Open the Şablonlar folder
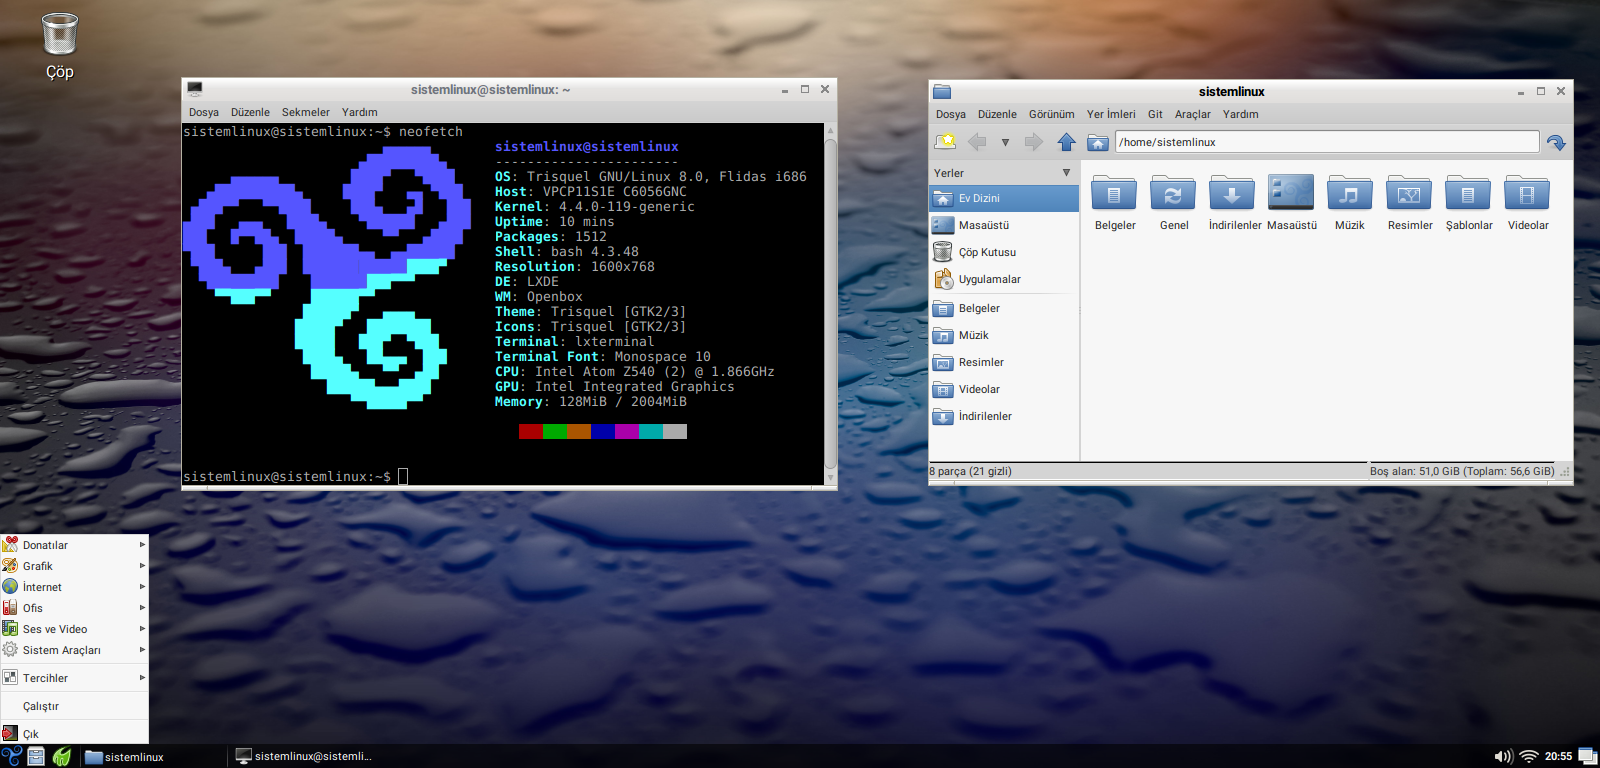Image resolution: width=1600 pixels, height=768 pixels. [x=1468, y=193]
